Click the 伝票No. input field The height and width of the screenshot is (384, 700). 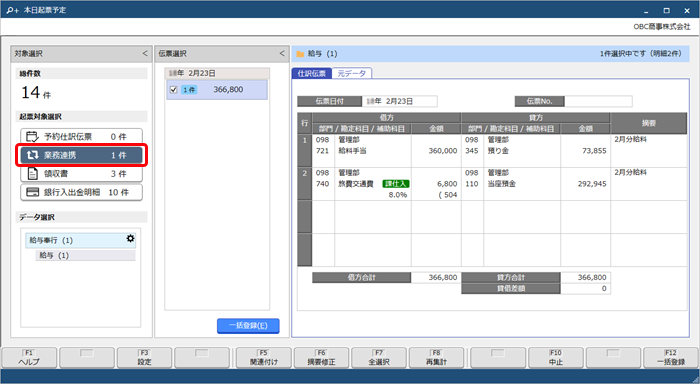point(598,101)
